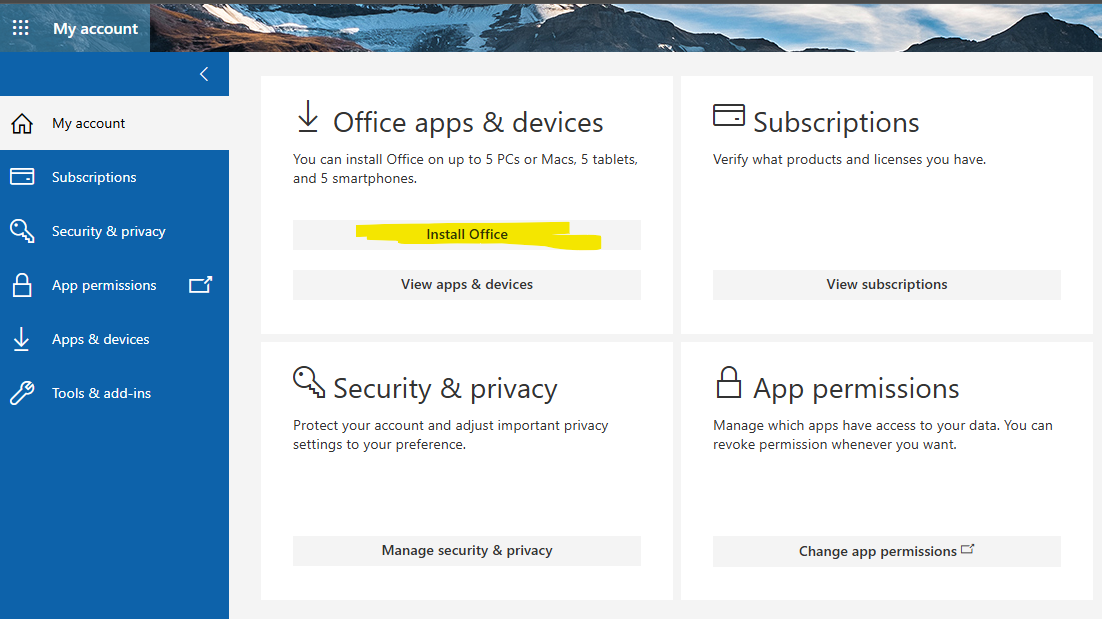Image resolution: width=1102 pixels, height=619 pixels.
Task: Click the lock icon beside sidebar App permissions
Action: pos(22,285)
